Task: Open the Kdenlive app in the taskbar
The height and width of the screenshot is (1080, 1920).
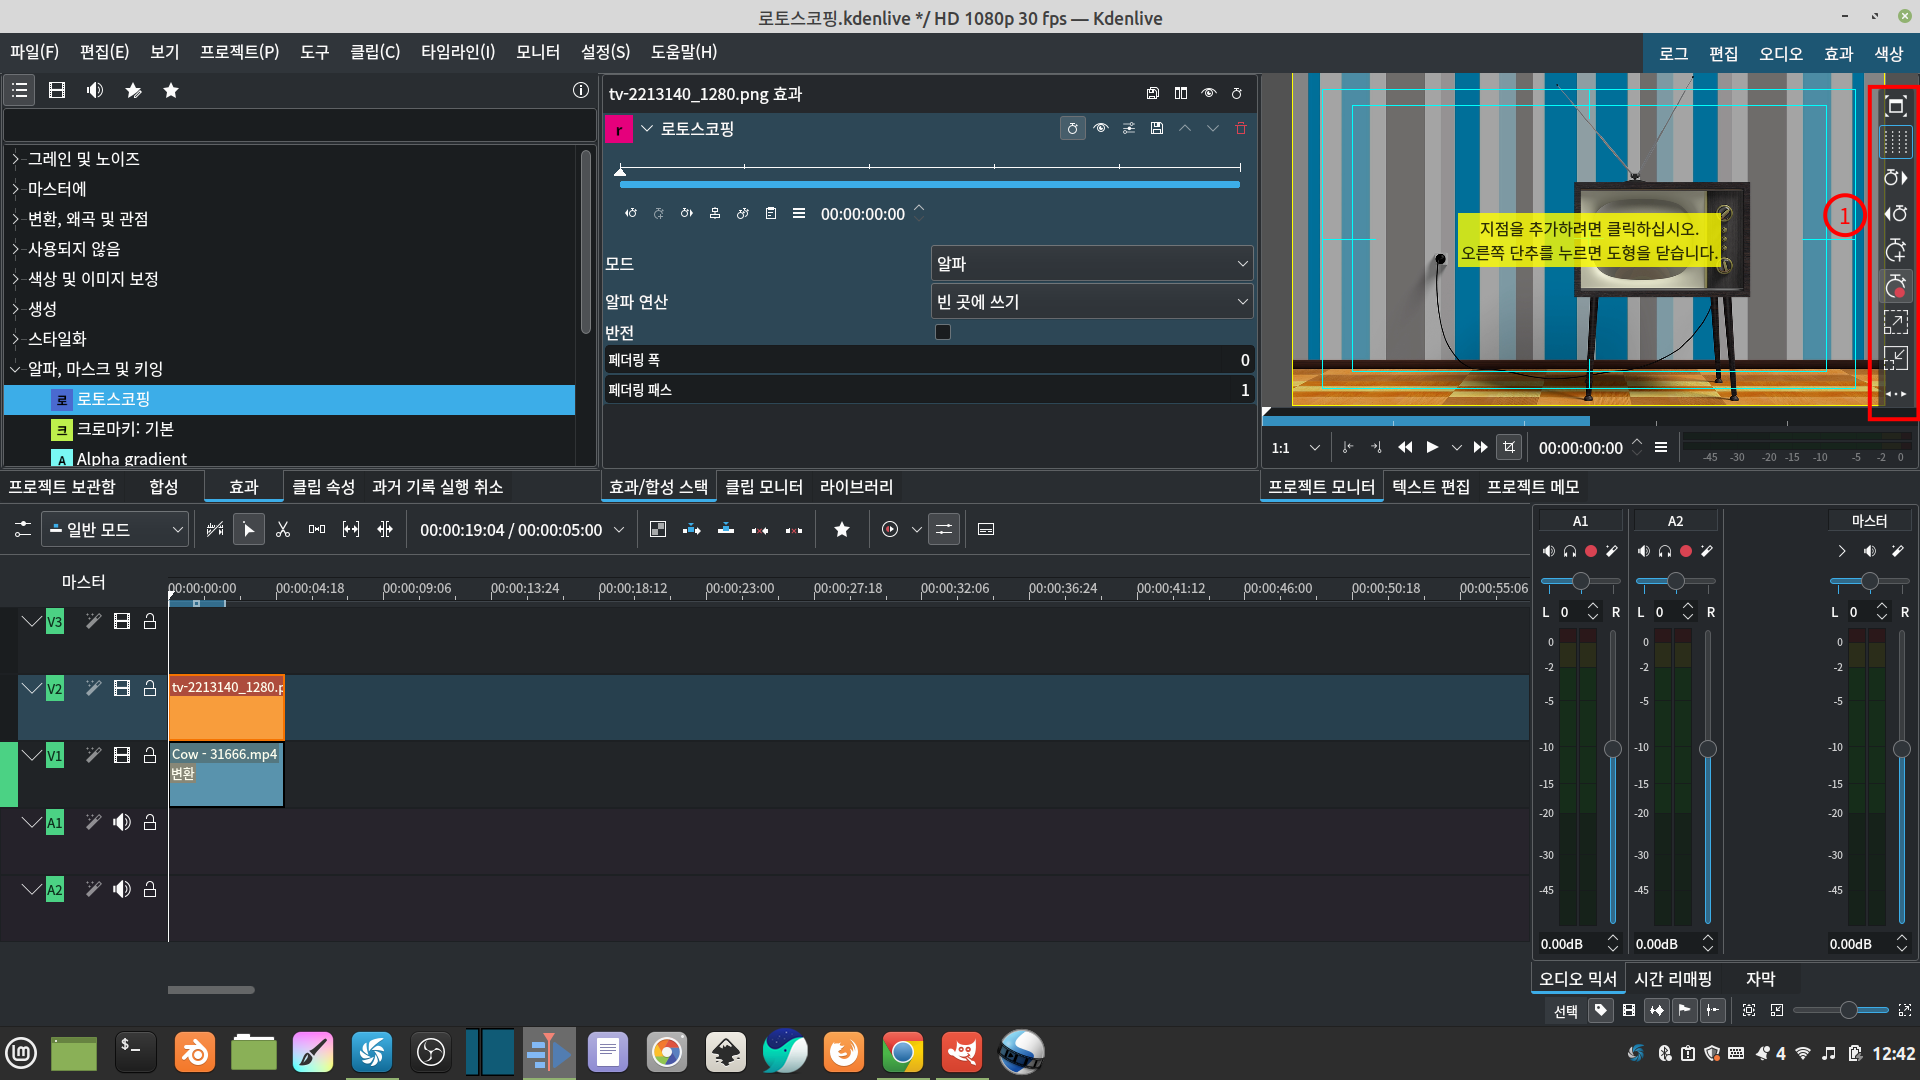Action: [548, 1052]
